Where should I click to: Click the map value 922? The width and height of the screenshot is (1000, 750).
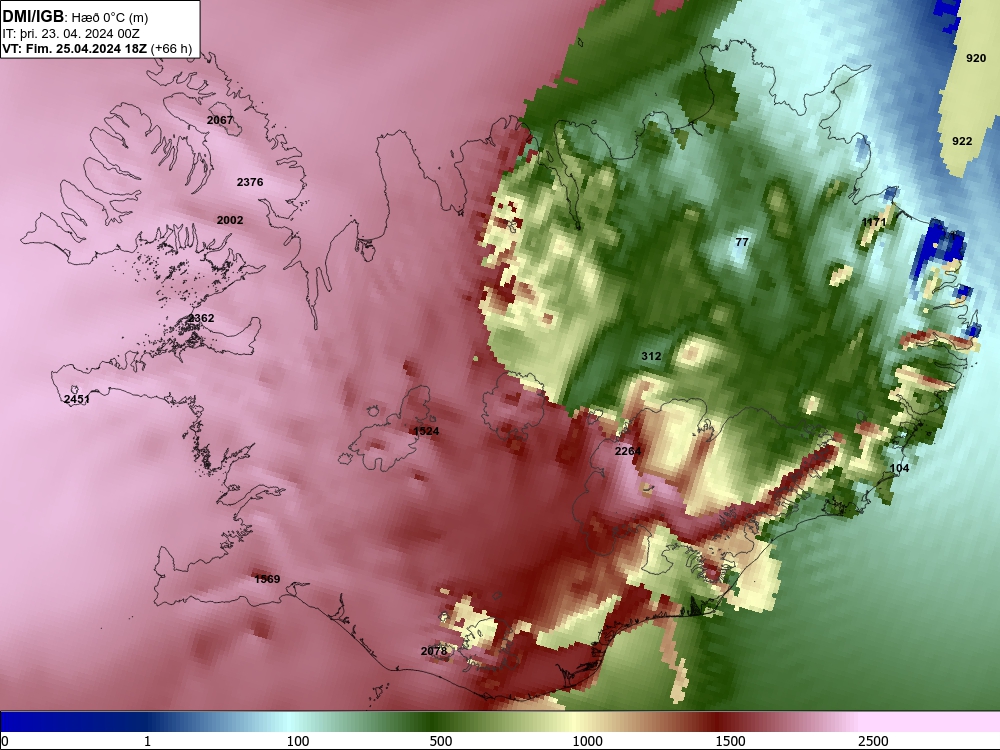coord(962,141)
